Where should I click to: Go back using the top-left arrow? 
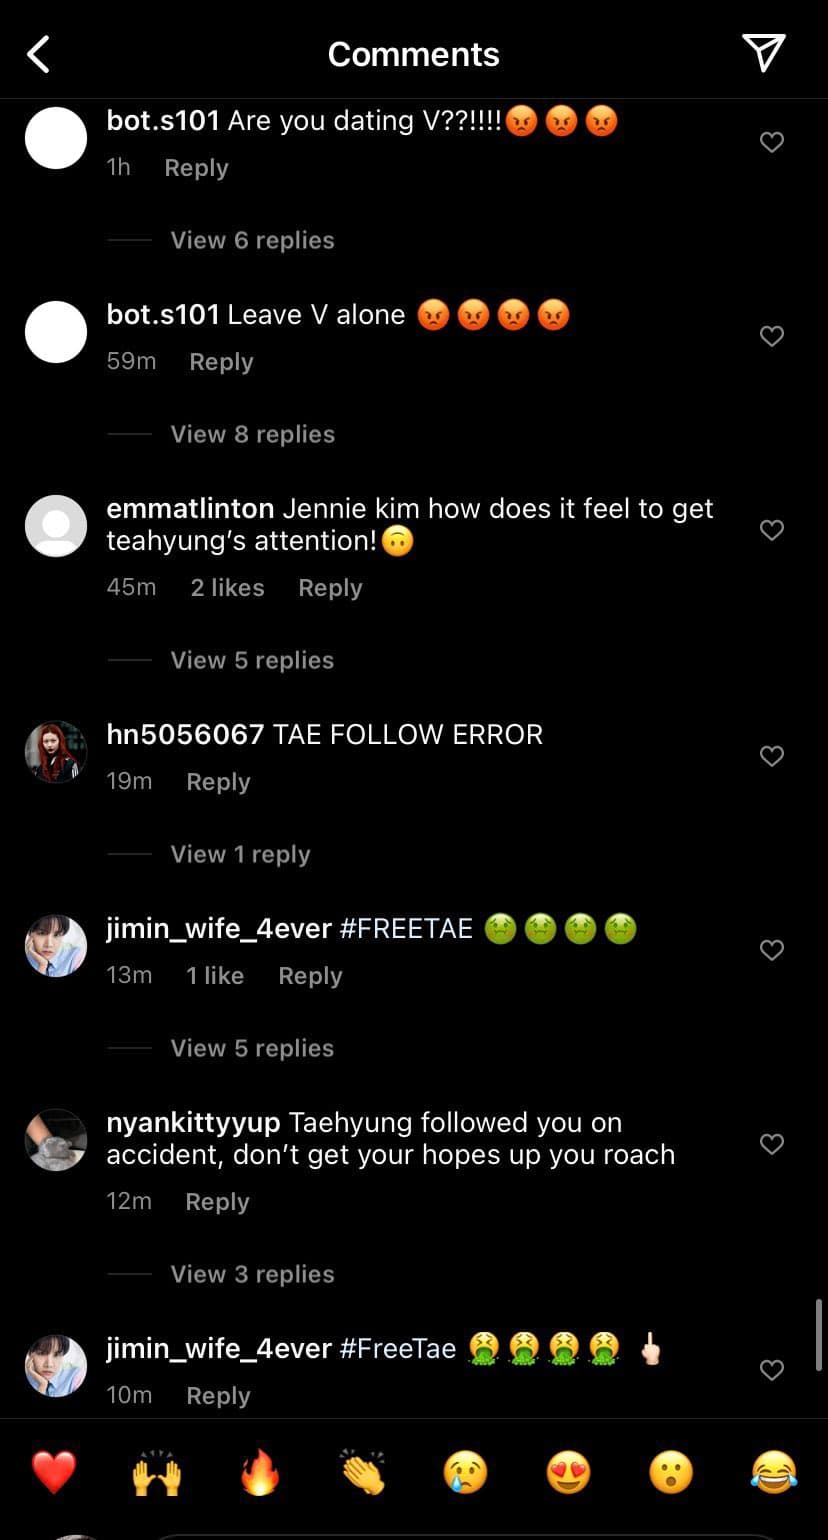click(x=39, y=54)
